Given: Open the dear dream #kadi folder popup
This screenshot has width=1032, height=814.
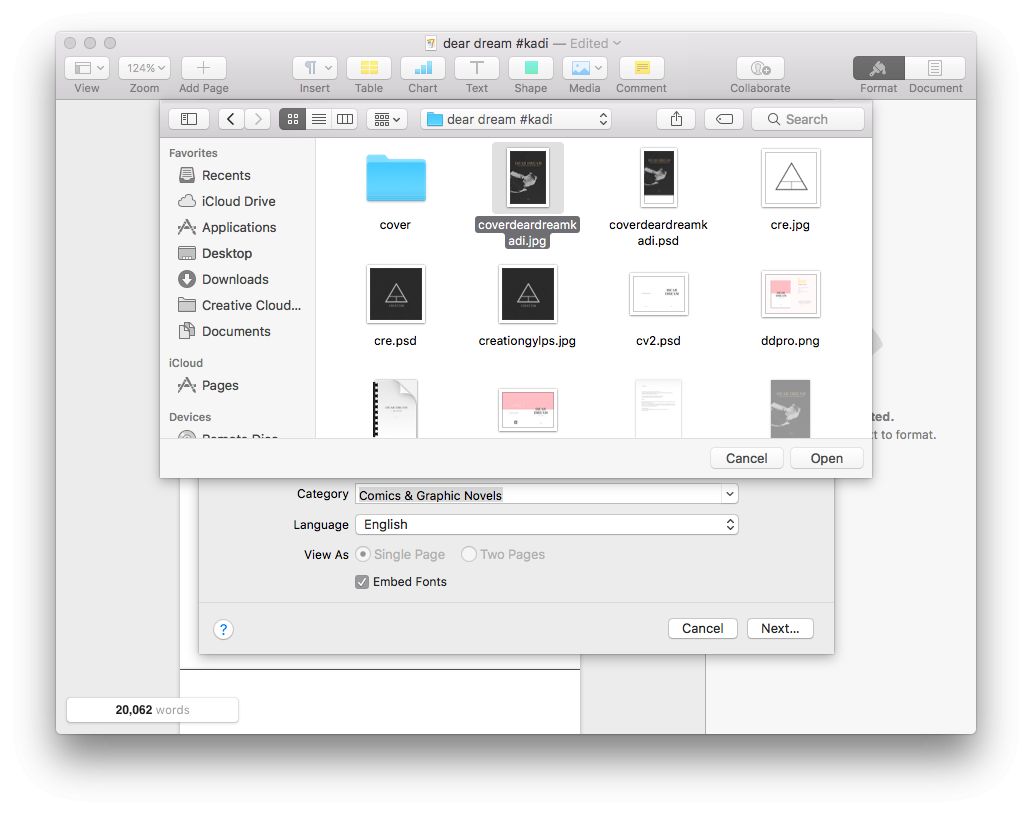Looking at the screenshot, I should click(x=516, y=119).
